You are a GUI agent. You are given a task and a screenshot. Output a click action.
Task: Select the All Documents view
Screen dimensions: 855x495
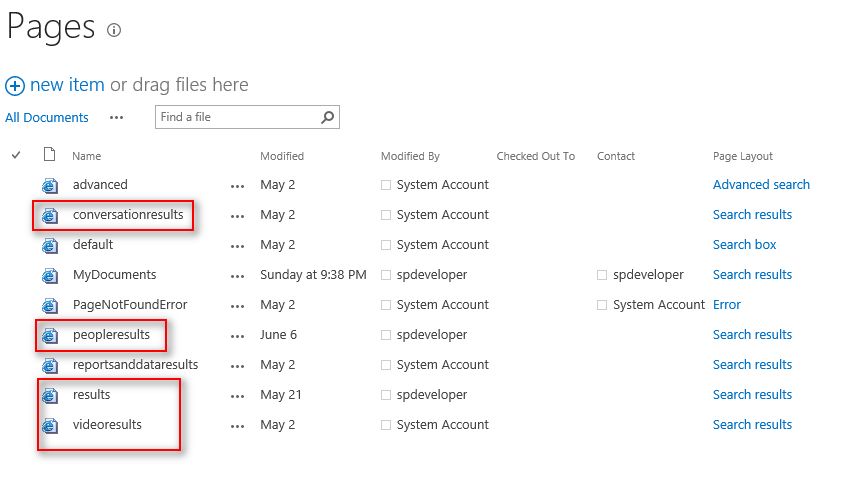[47, 117]
